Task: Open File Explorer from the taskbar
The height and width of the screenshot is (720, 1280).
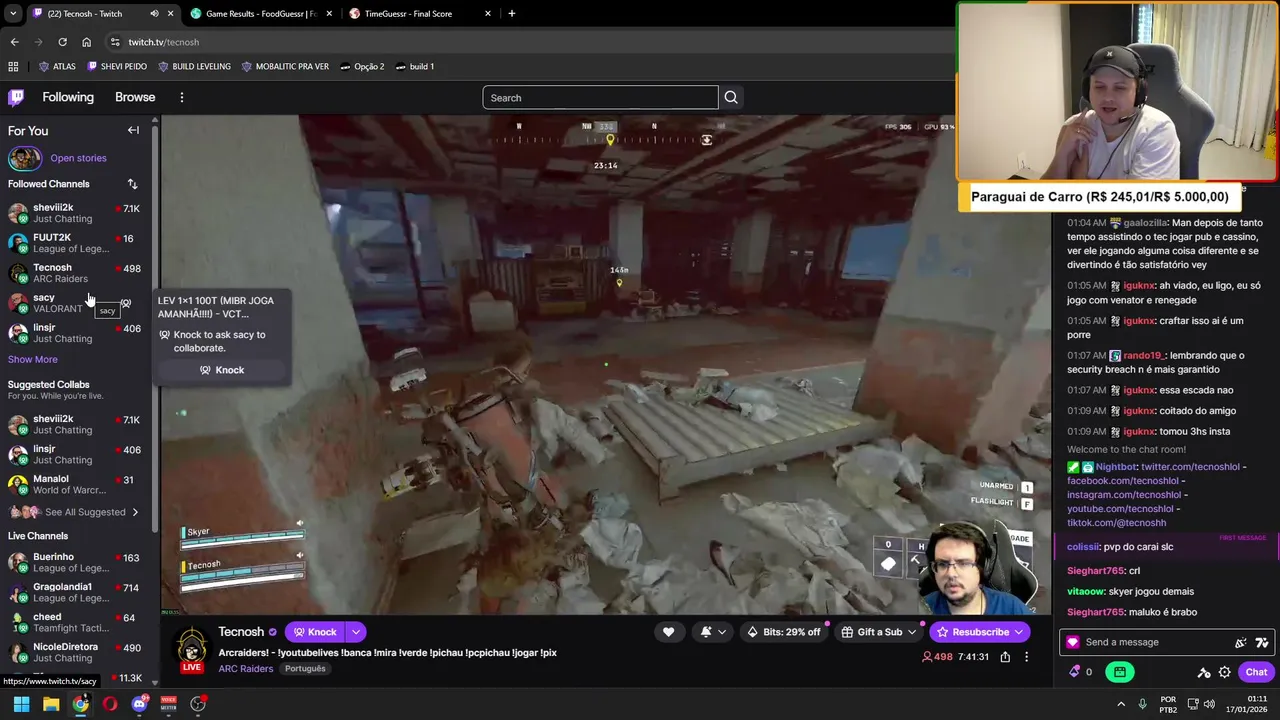Action: tap(51, 704)
